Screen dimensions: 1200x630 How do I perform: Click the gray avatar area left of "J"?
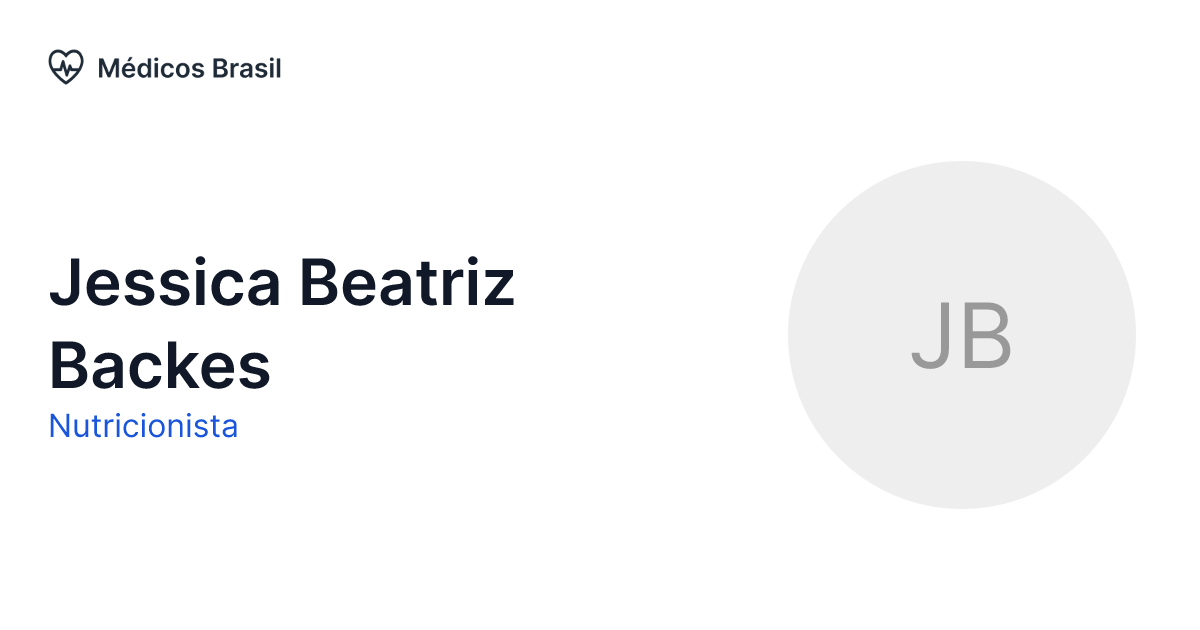coord(850,337)
